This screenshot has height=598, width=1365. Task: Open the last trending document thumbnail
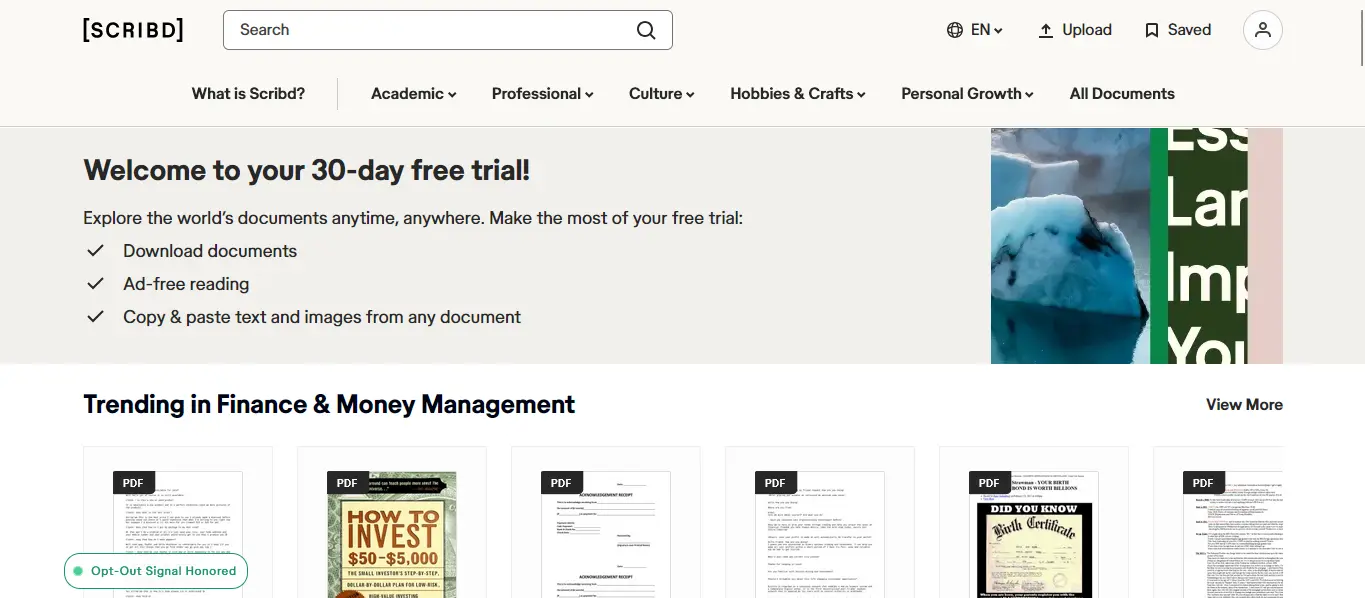[1233, 535]
